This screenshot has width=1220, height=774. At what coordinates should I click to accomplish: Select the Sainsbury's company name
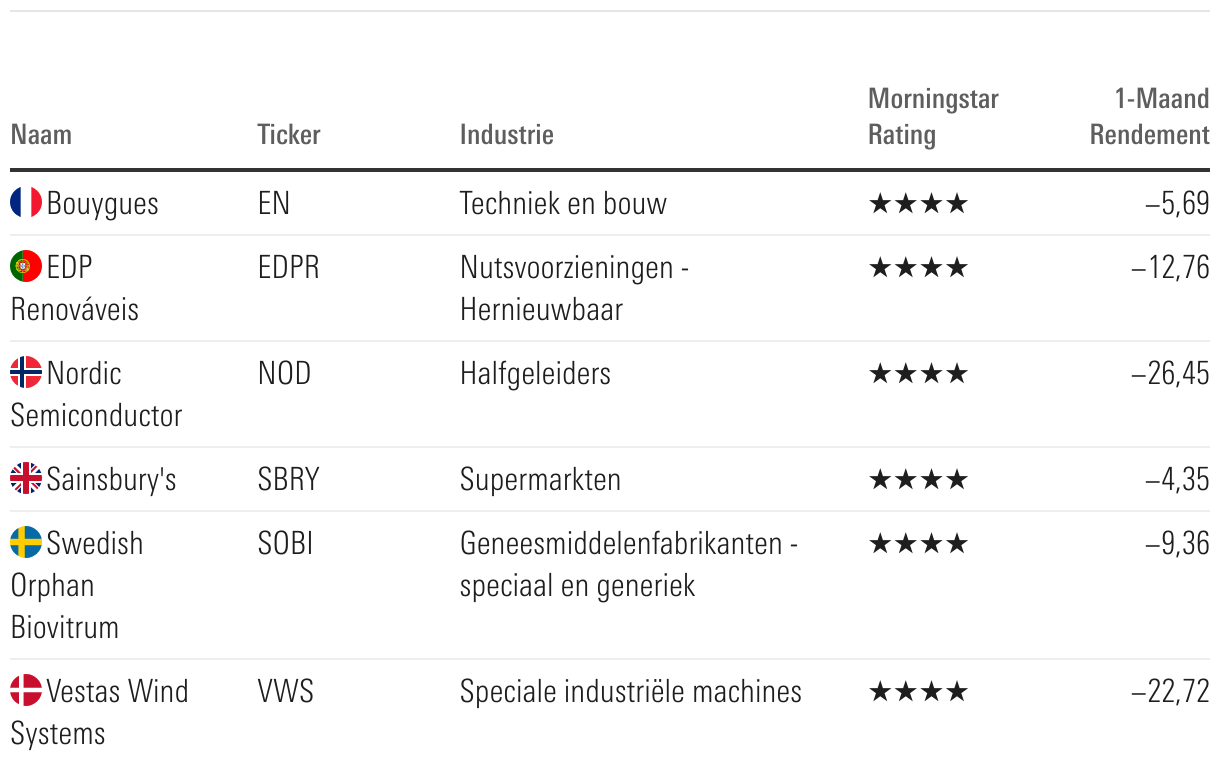tap(111, 480)
